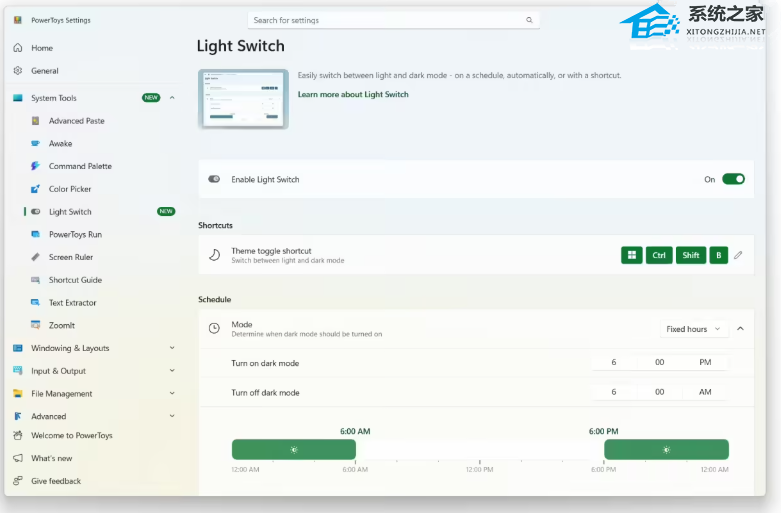This screenshot has height=513, width=781.
Task: Click the Home icon in sidebar
Action: pyautogui.click(x=18, y=48)
